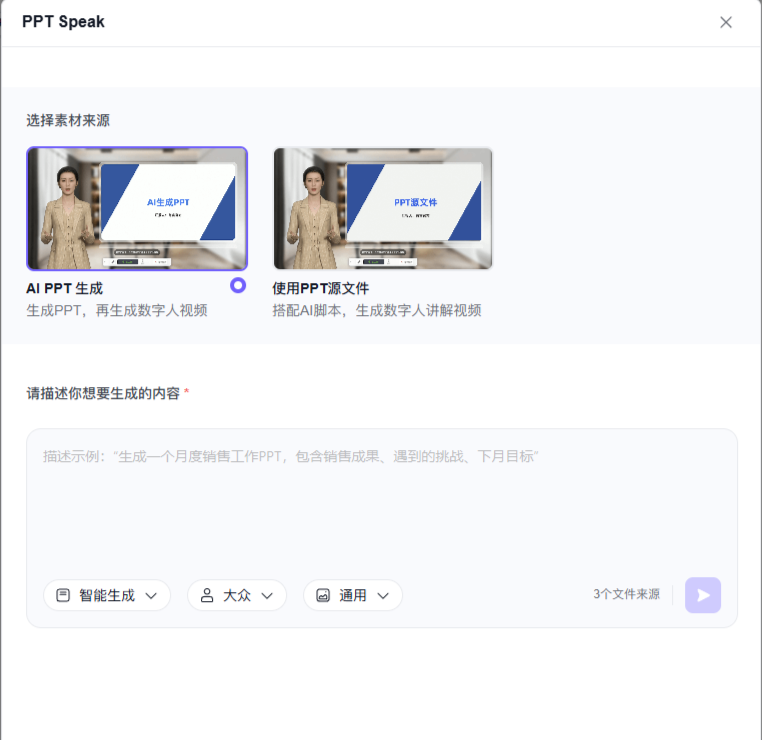Click the person icon beside 大众
The width and height of the screenshot is (762, 740).
point(207,595)
